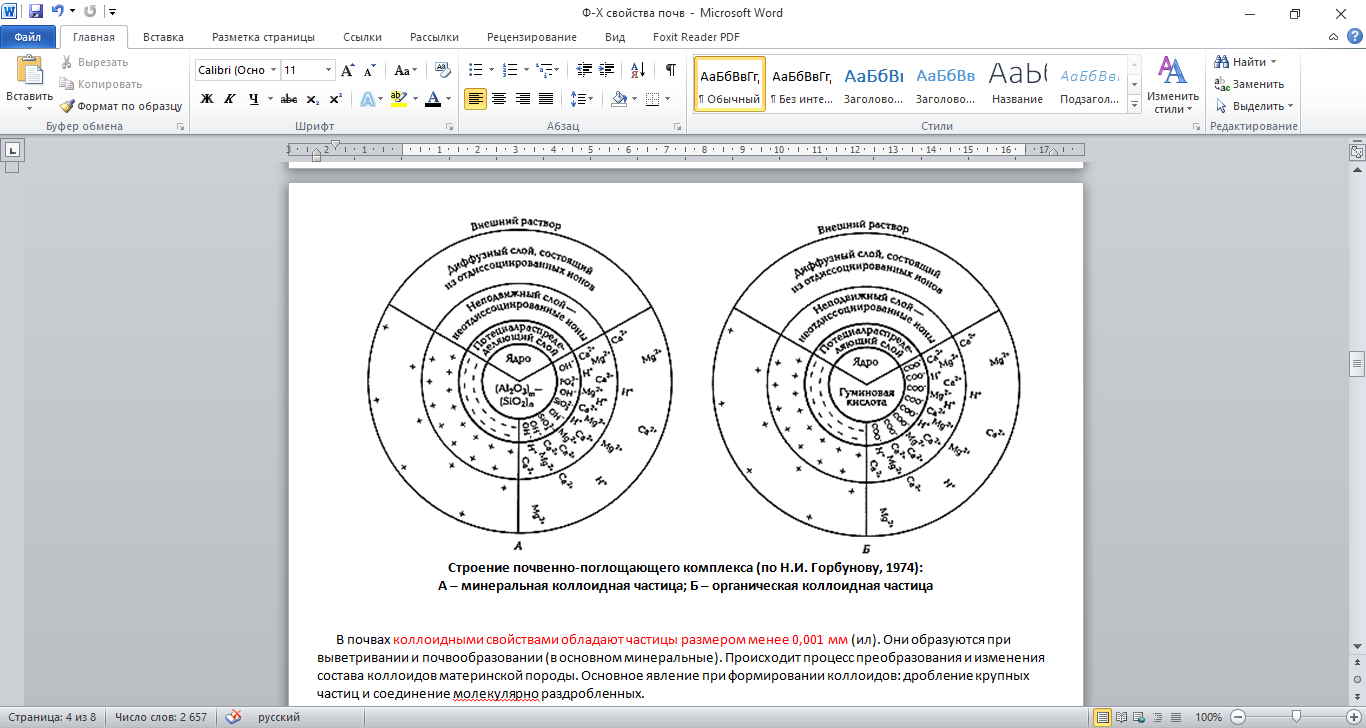Open the line spacing dropdown

(x=581, y=99)
